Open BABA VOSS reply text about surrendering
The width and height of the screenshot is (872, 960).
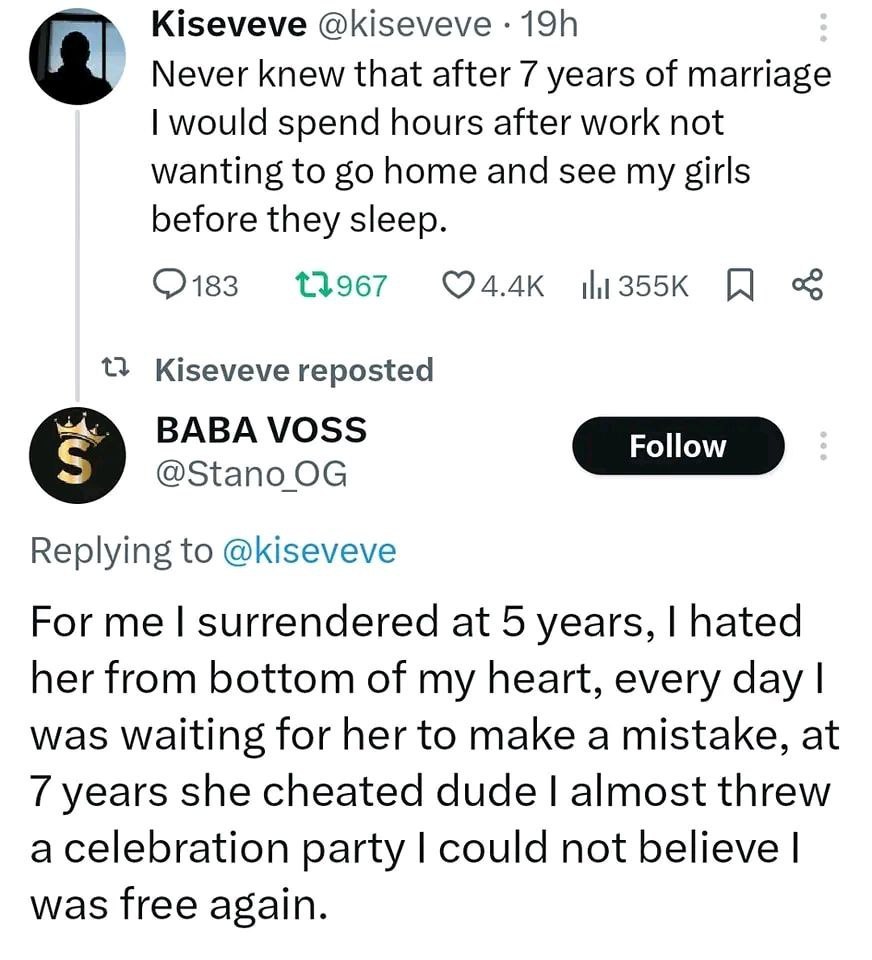435,763
